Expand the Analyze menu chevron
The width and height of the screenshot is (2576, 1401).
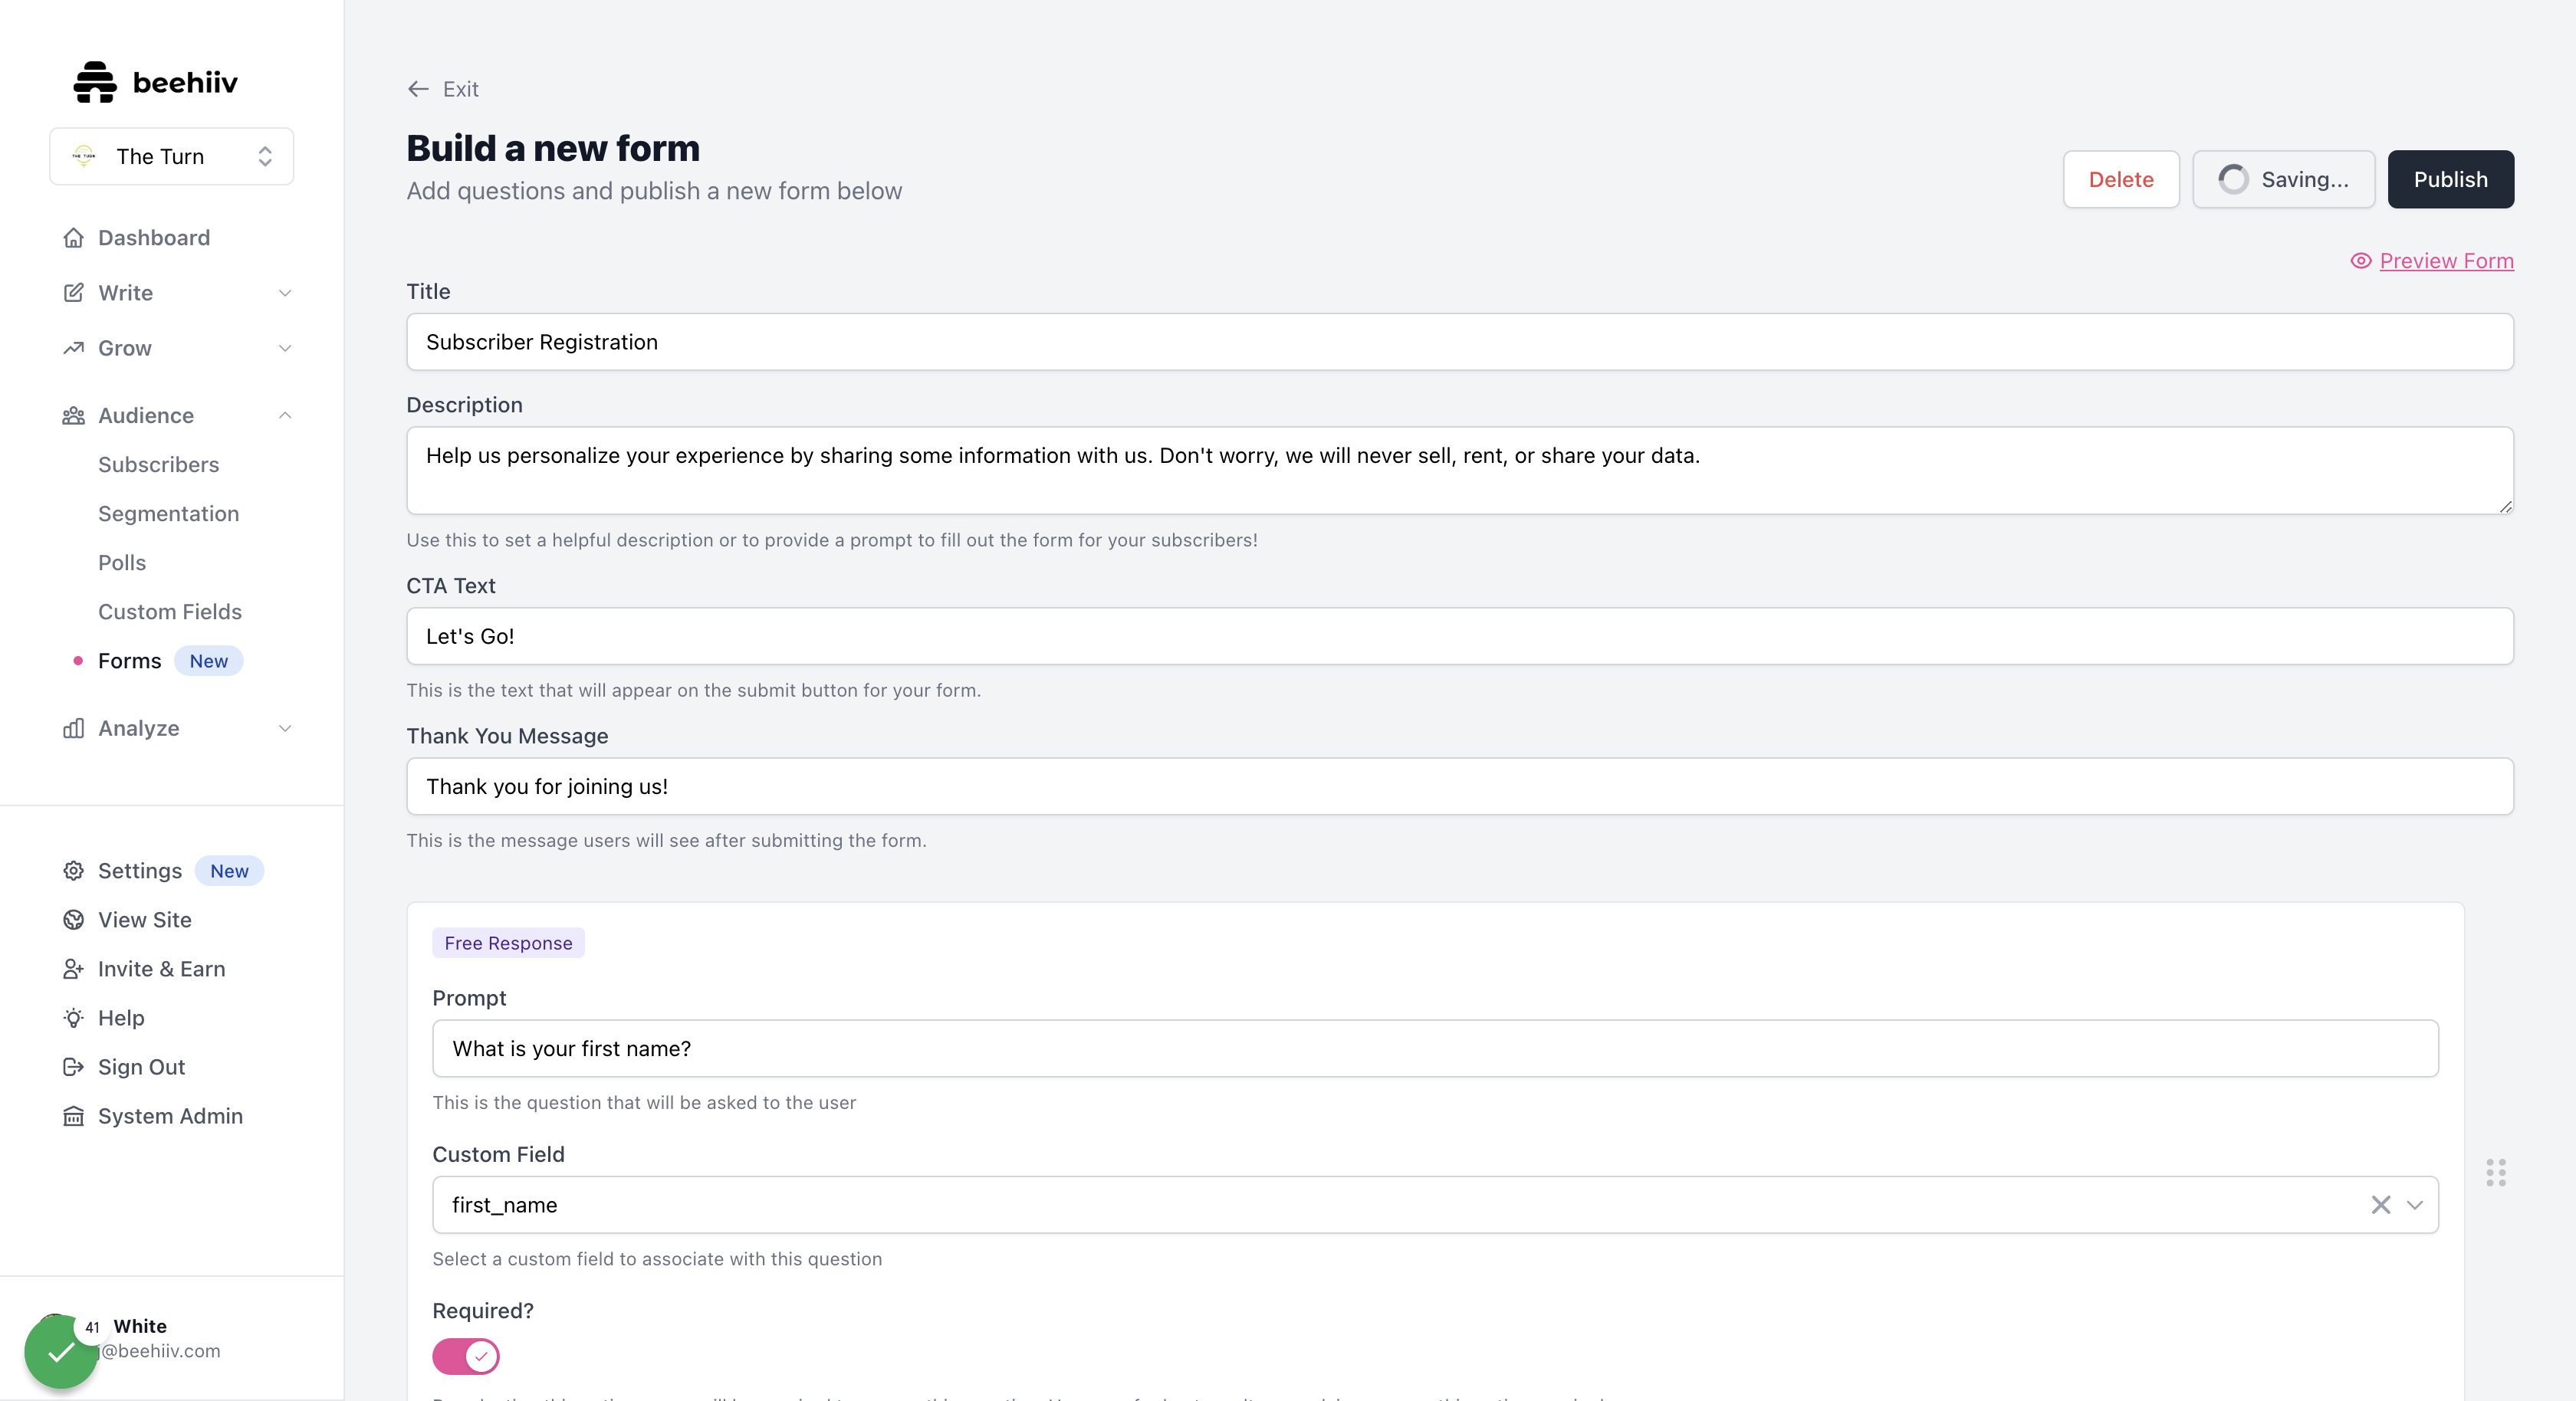[285, 728]
